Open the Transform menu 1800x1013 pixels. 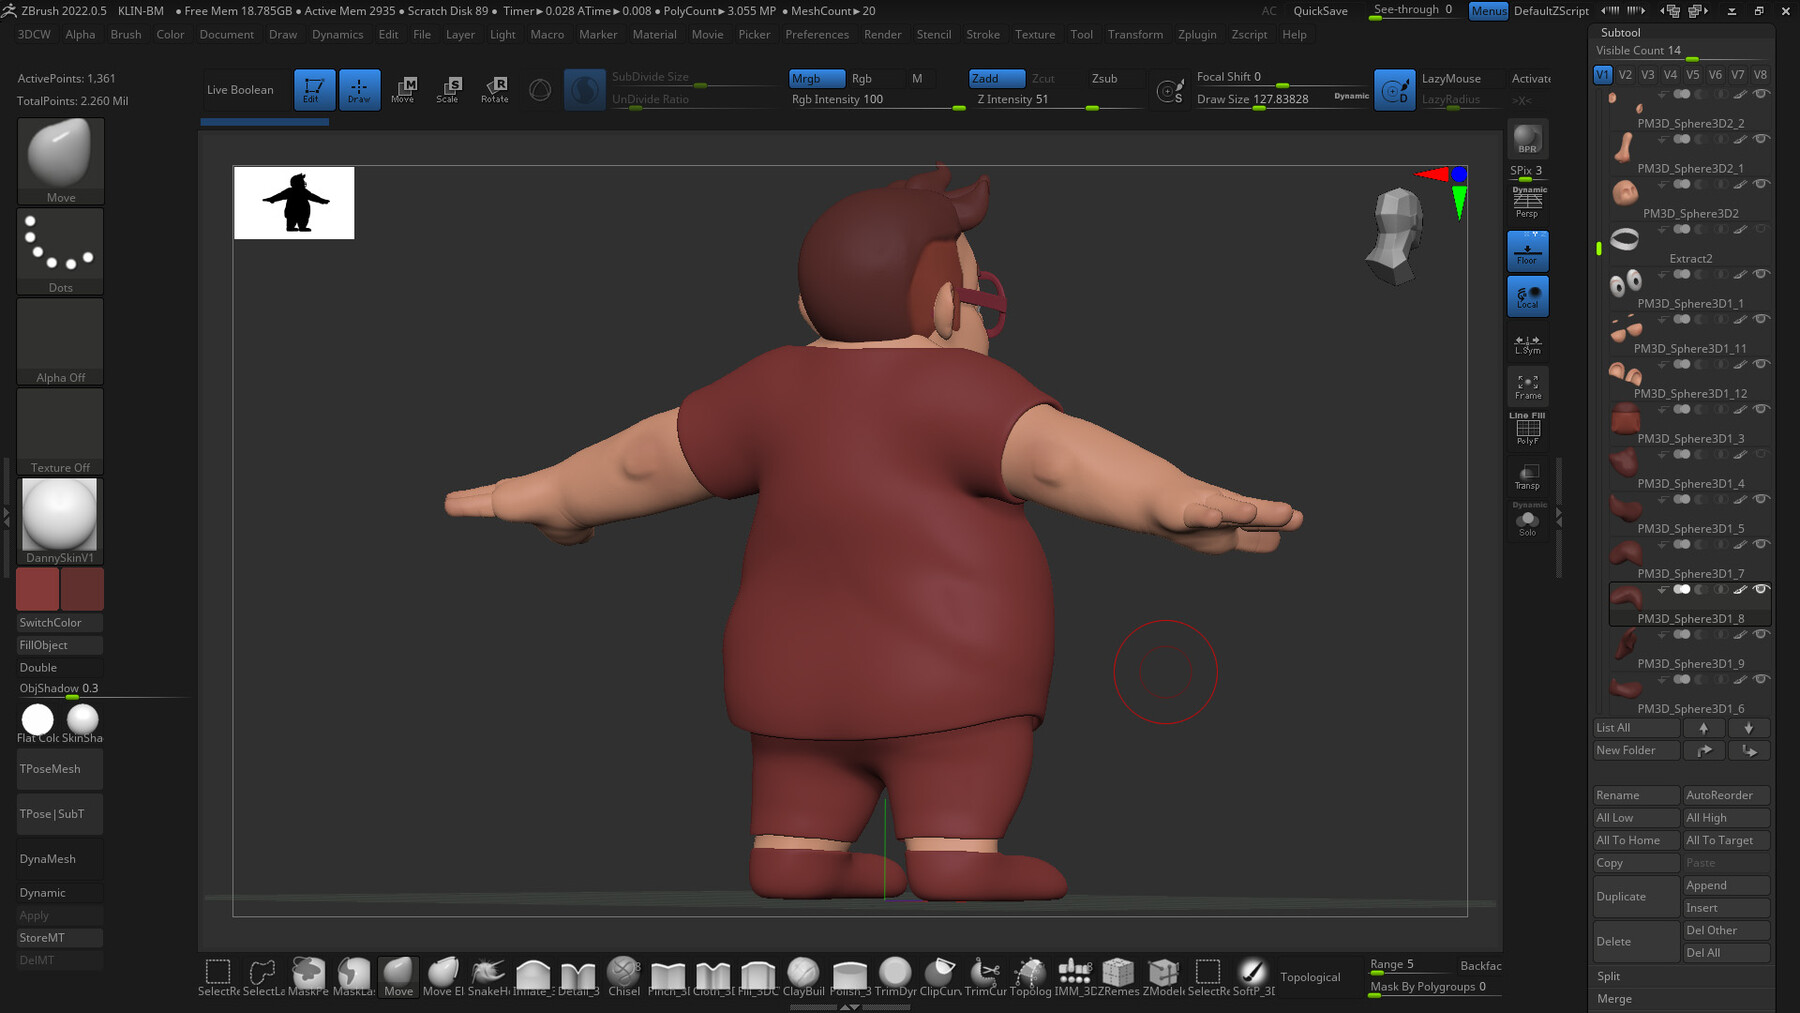point(1135,34)
